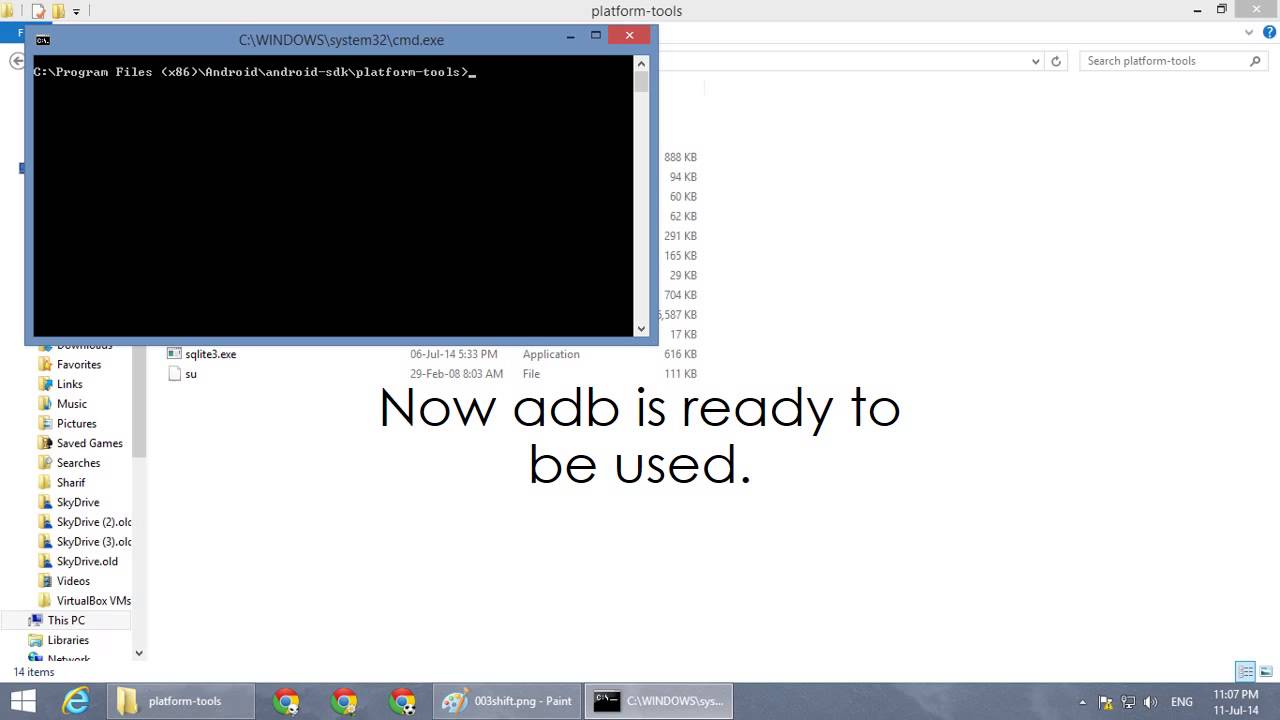This screenshot has width=1280, height=720.
Task: Select SkyDrive (3).old folder
Action: pos(94,542)
